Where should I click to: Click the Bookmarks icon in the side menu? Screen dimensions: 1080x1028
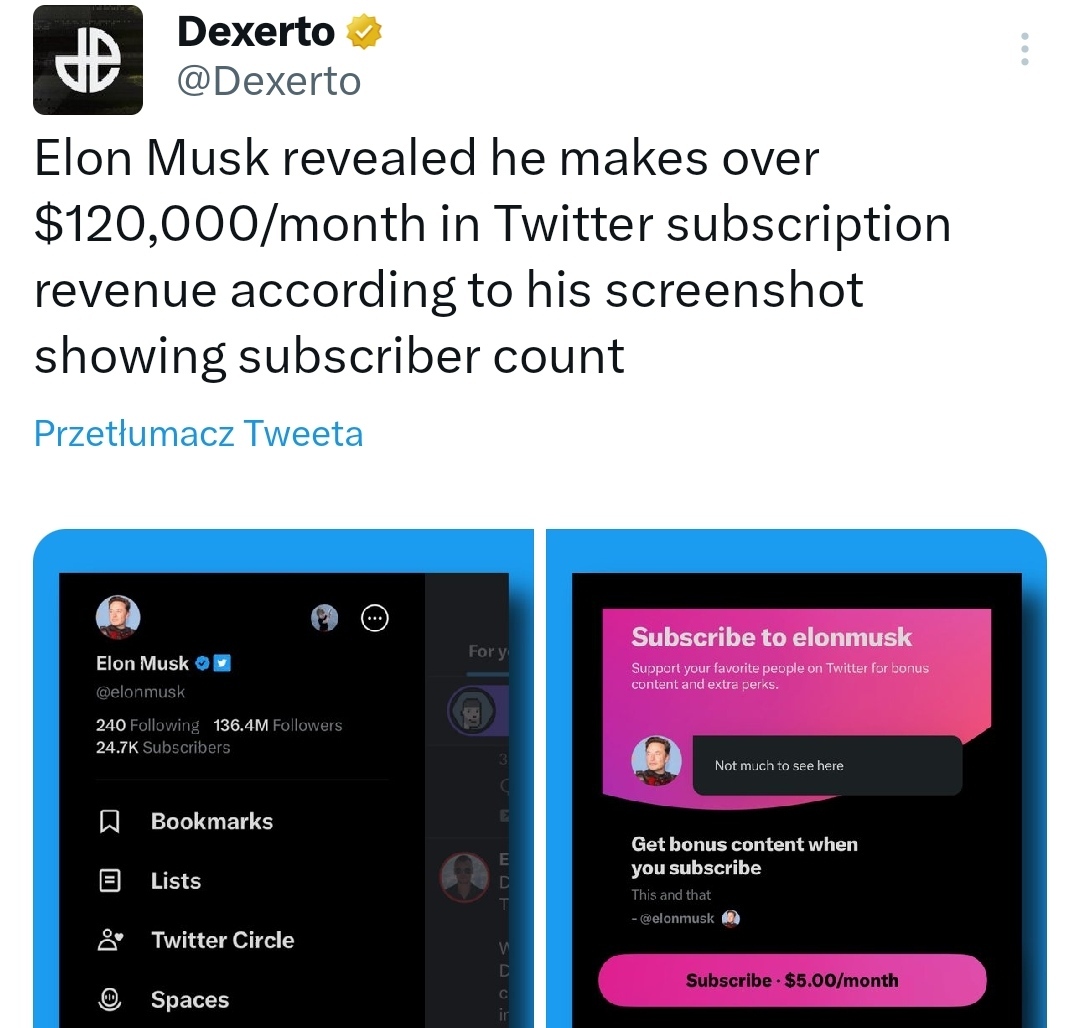tap(110, 821)
